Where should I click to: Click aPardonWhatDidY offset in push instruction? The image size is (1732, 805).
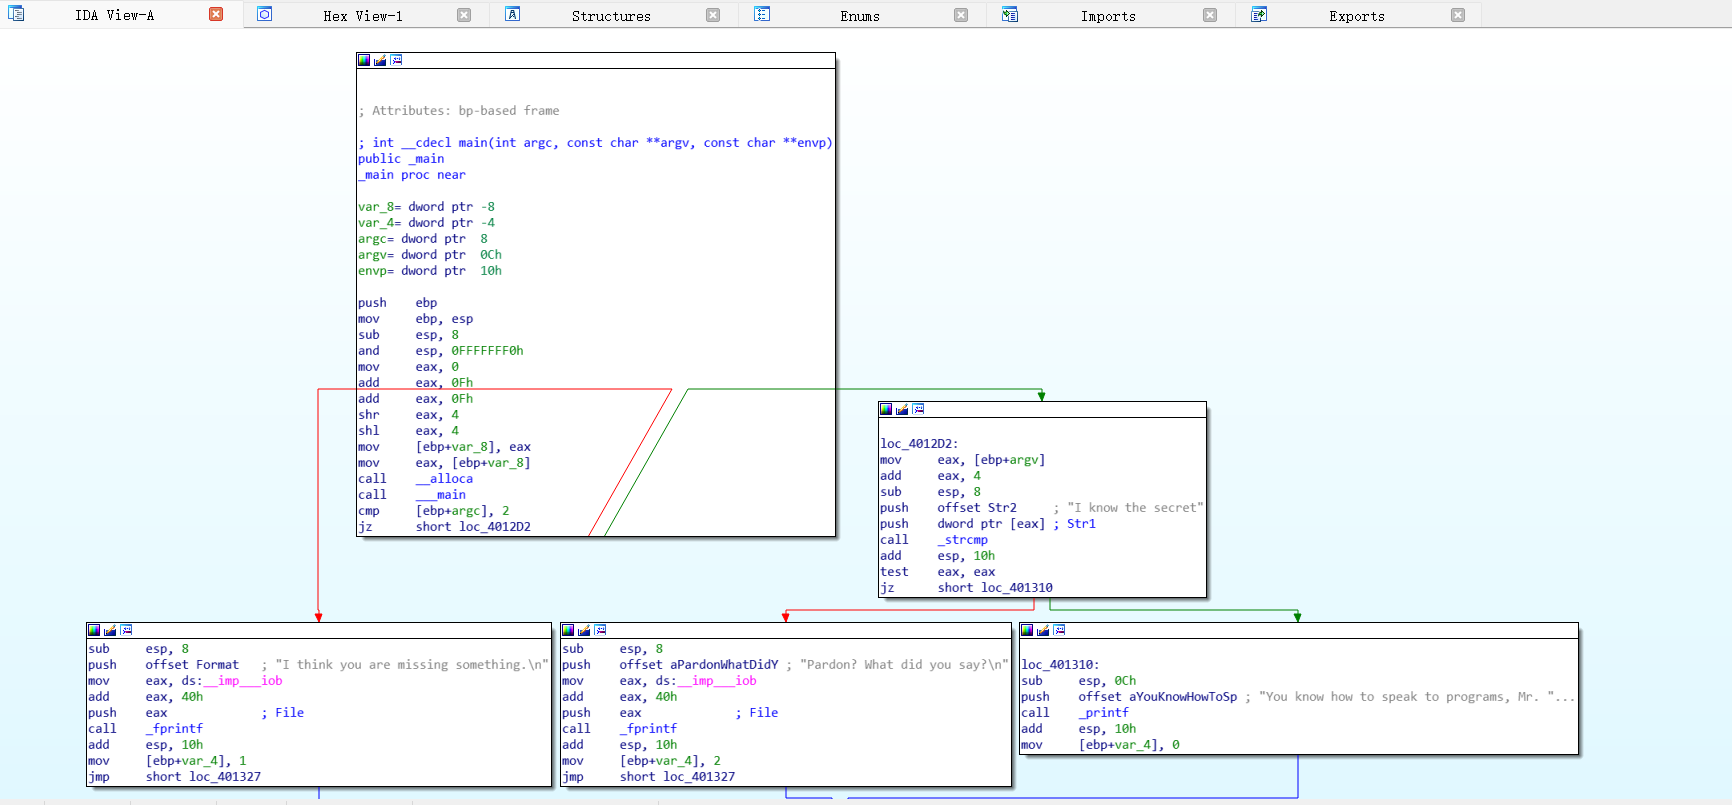[723, 665]
